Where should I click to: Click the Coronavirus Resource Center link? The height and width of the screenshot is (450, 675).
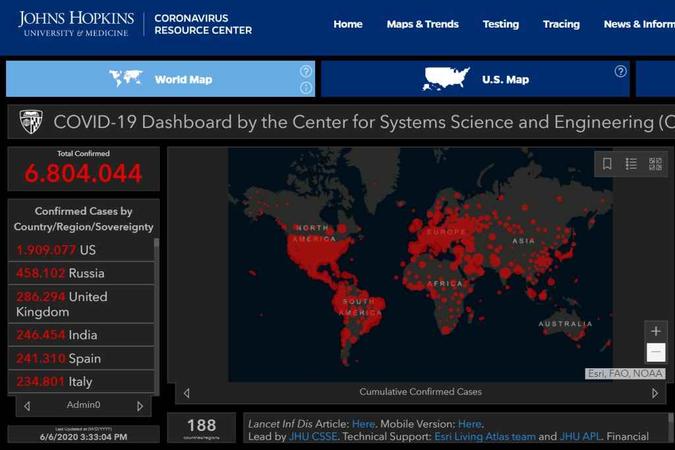click(203, 24)
